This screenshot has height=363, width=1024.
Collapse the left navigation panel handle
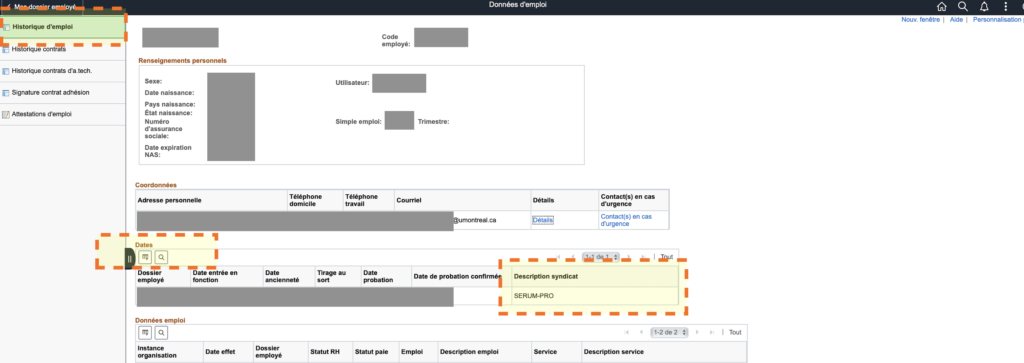coord(129,259)
